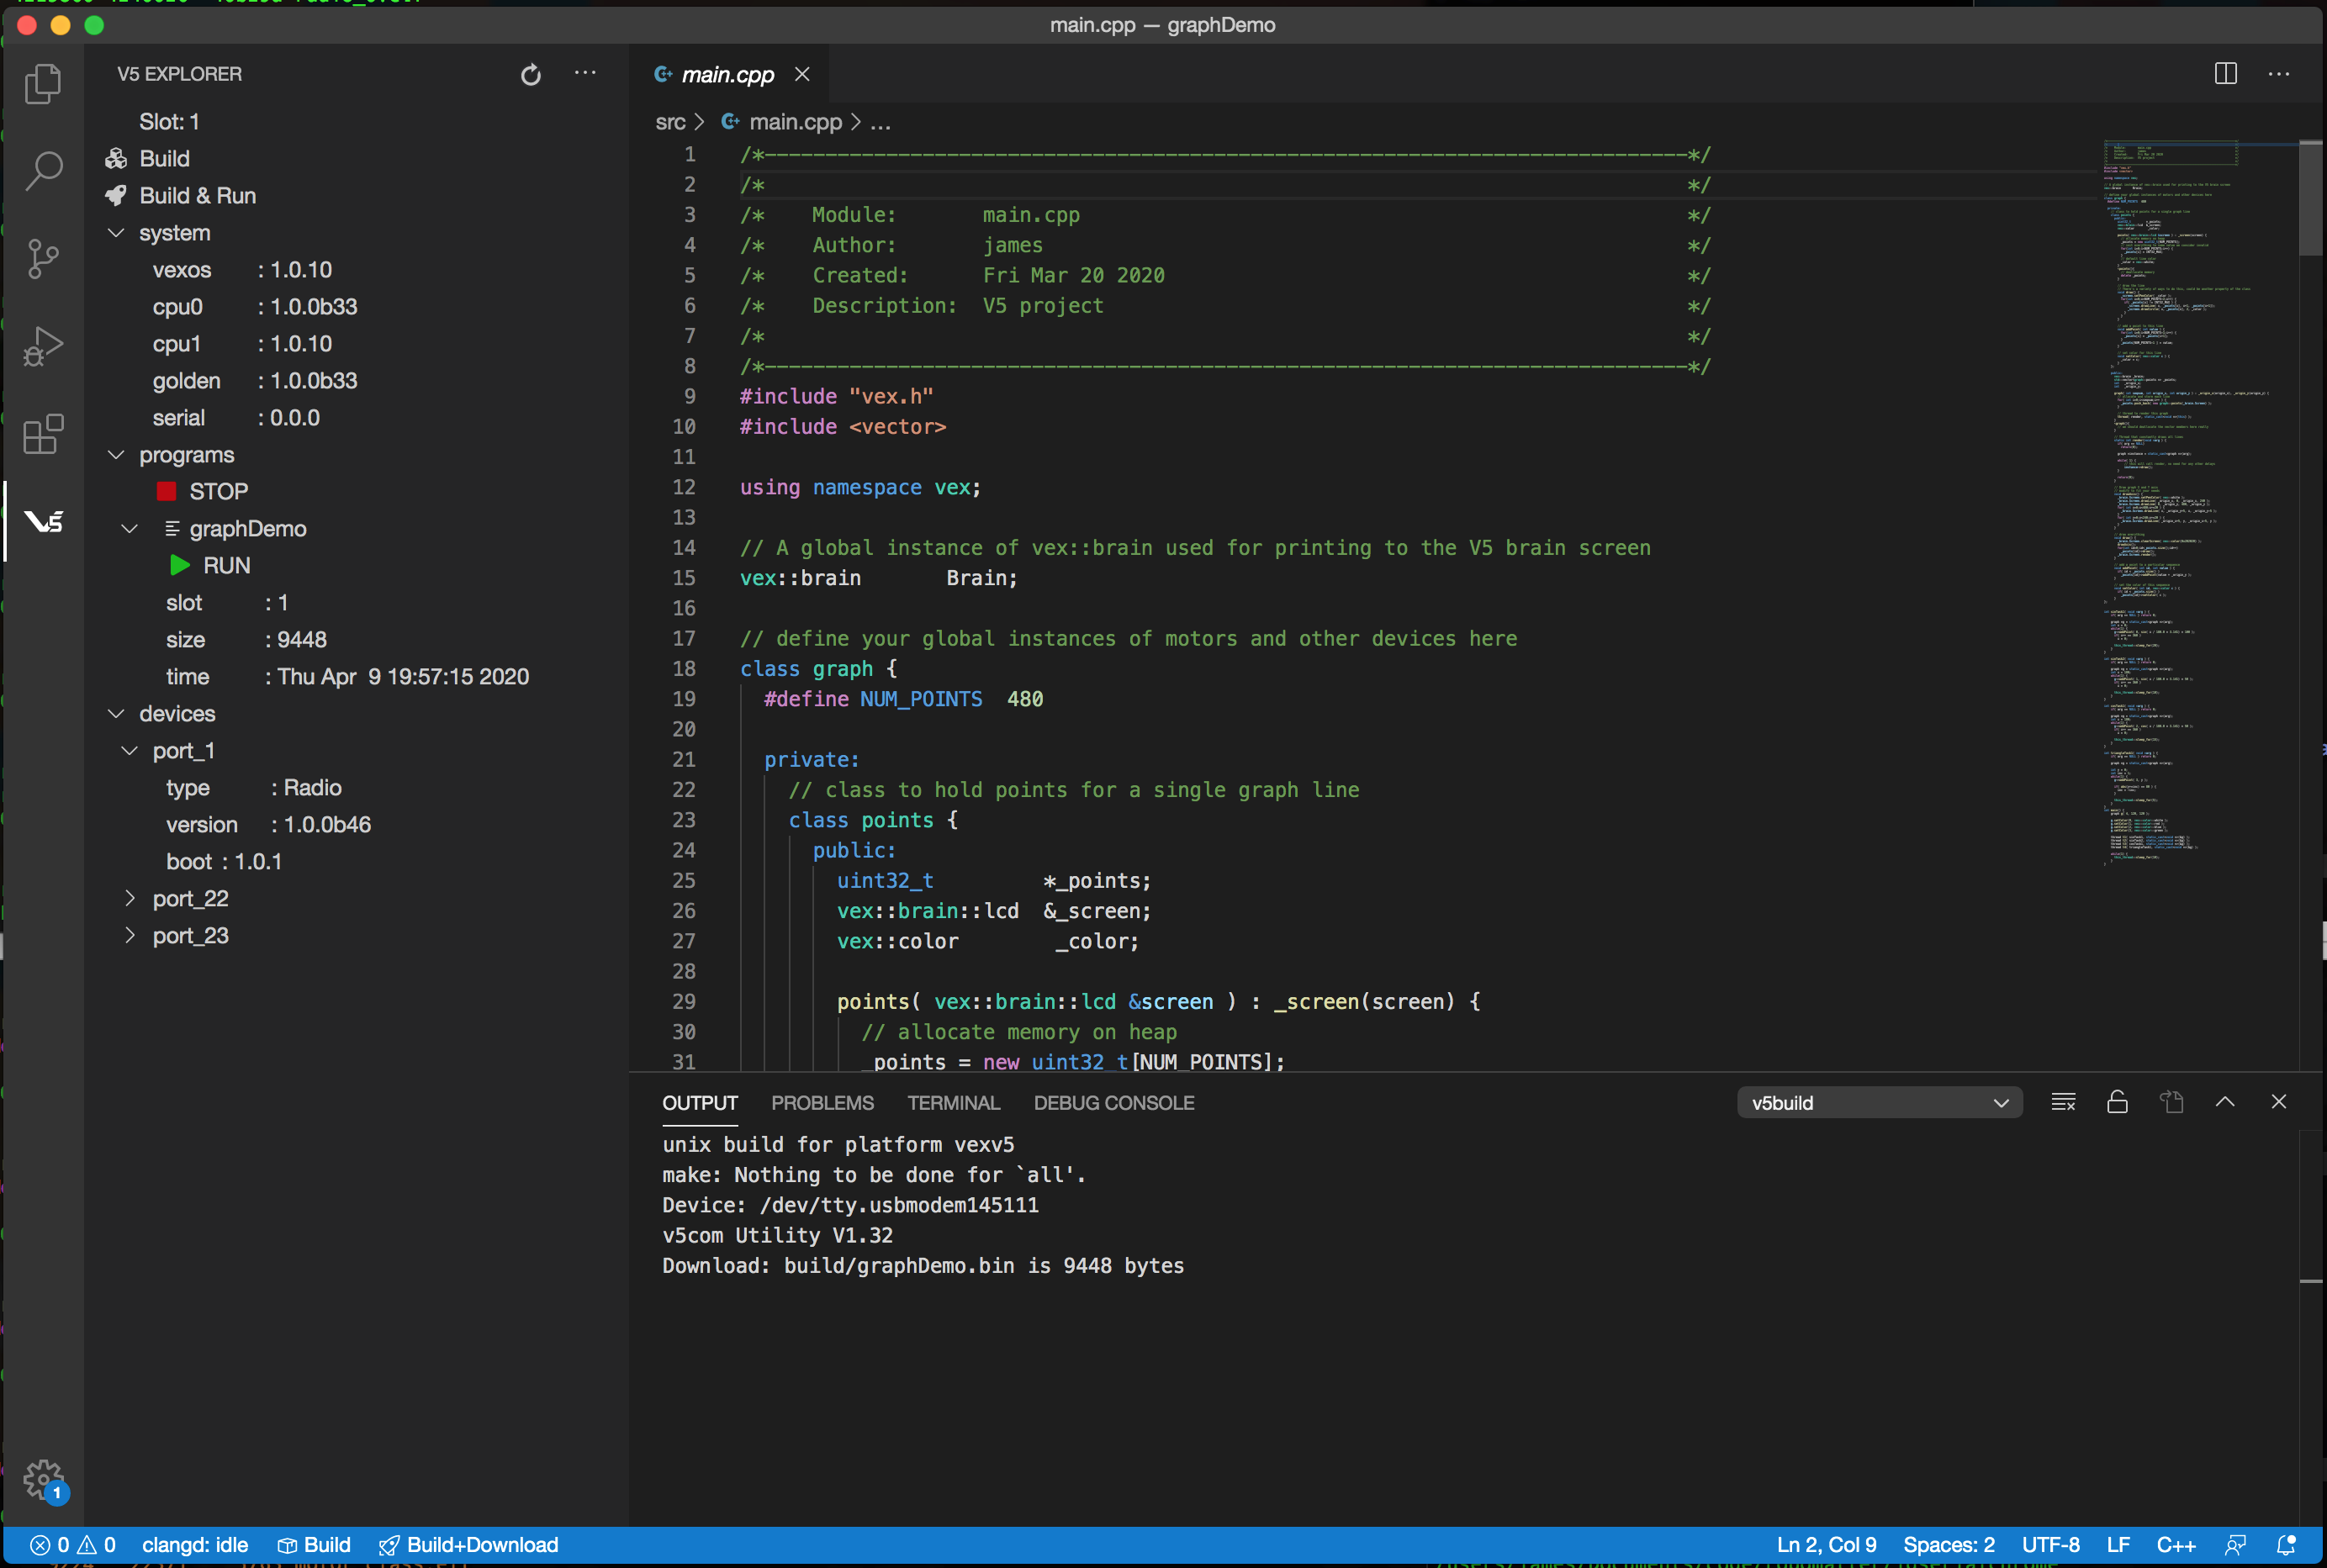
Task: Open the Extensions view icon
Action: click(x=43, y=434)
